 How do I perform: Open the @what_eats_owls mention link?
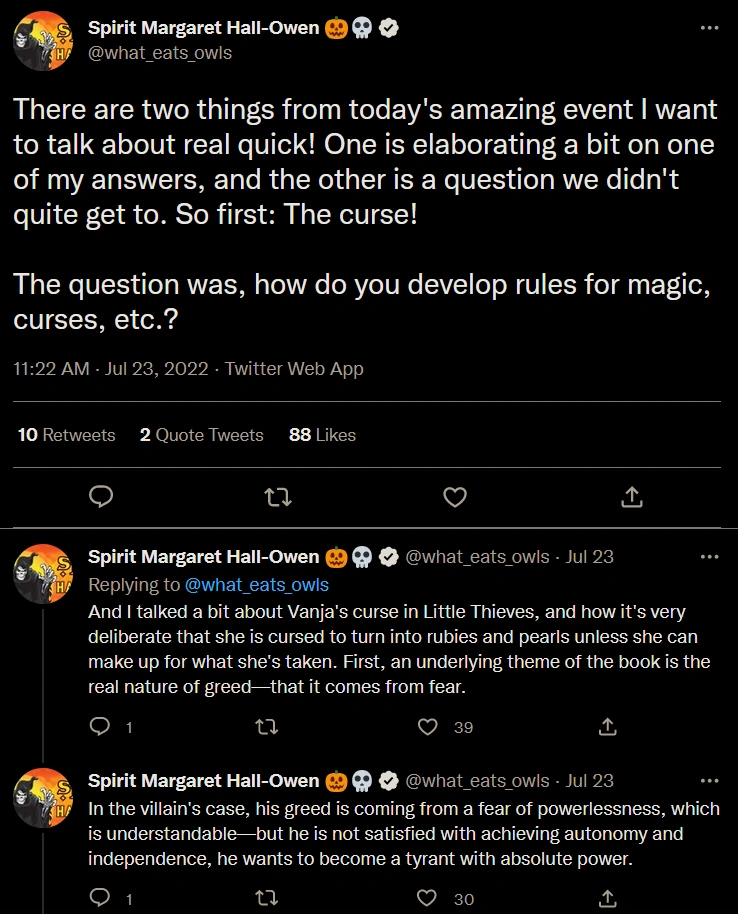coord(256,584)
